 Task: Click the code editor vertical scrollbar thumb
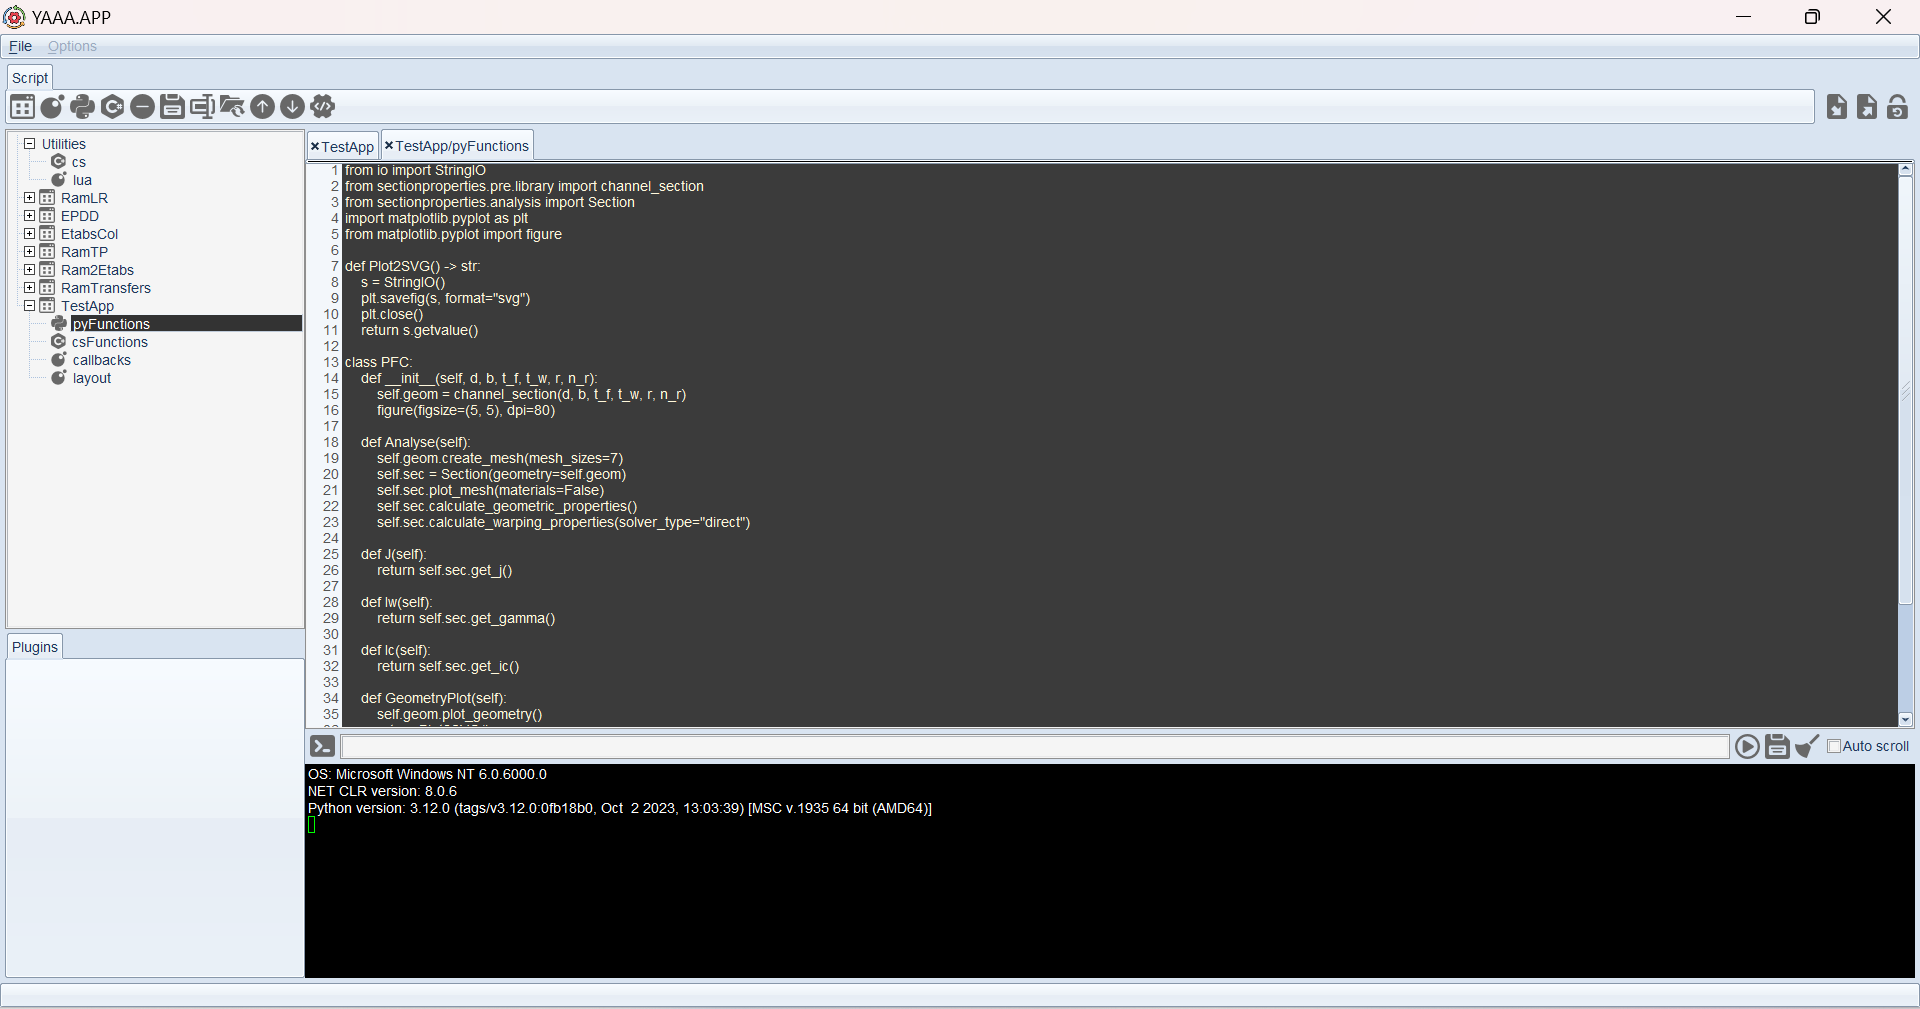coord(1906,391)
